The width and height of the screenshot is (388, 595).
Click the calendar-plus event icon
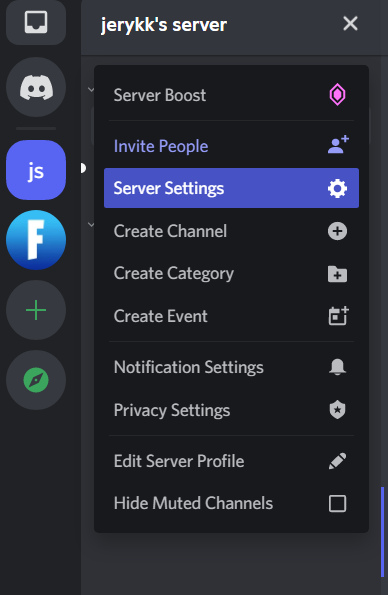[338, 316]
